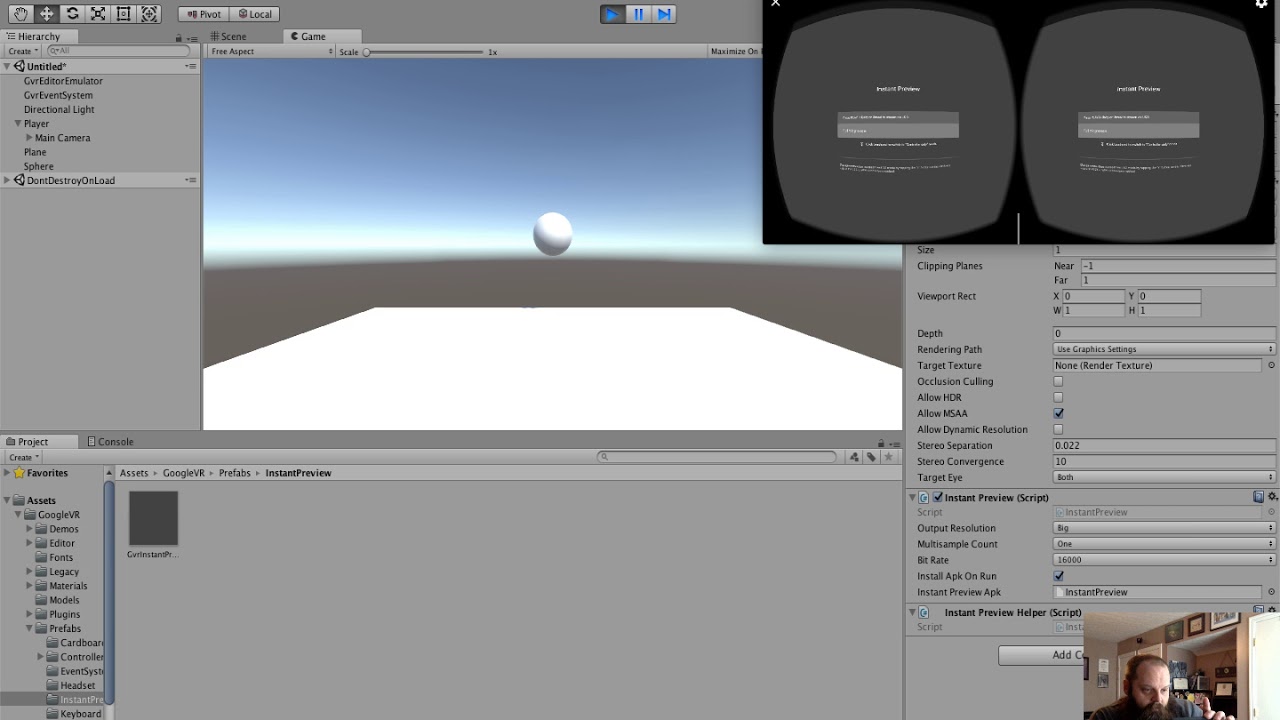Open Target Eye dropdown

[x=1164, y=477]
